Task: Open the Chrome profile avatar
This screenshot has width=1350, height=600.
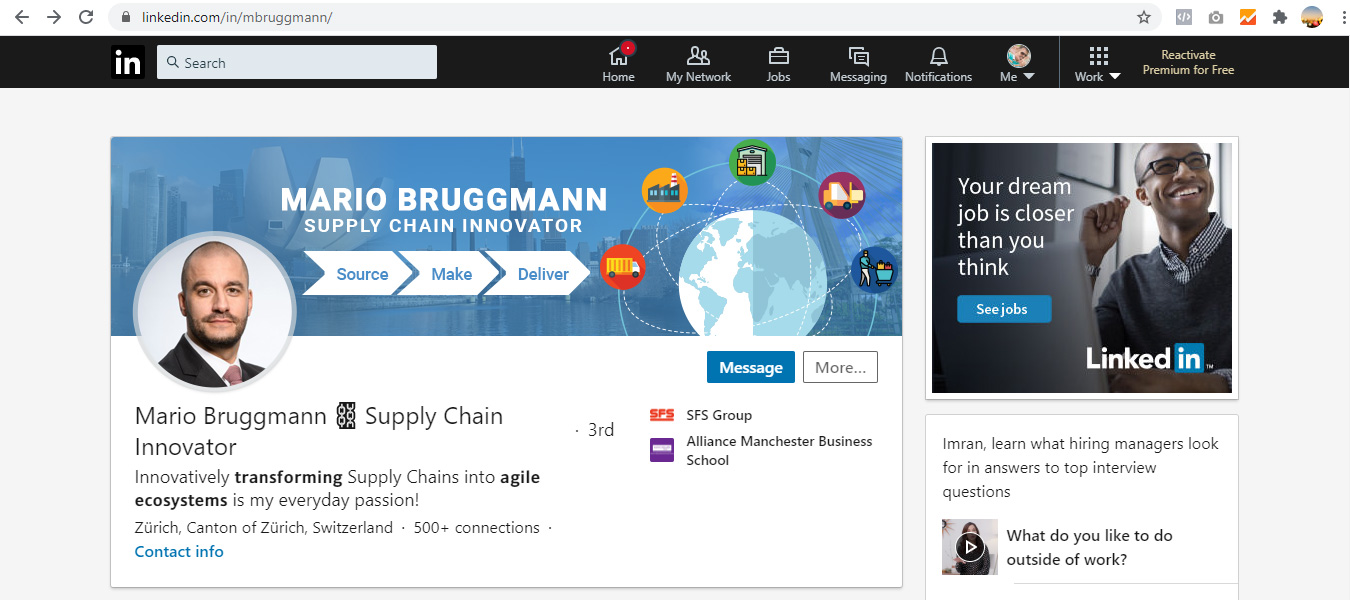Action: point(1312,17)
